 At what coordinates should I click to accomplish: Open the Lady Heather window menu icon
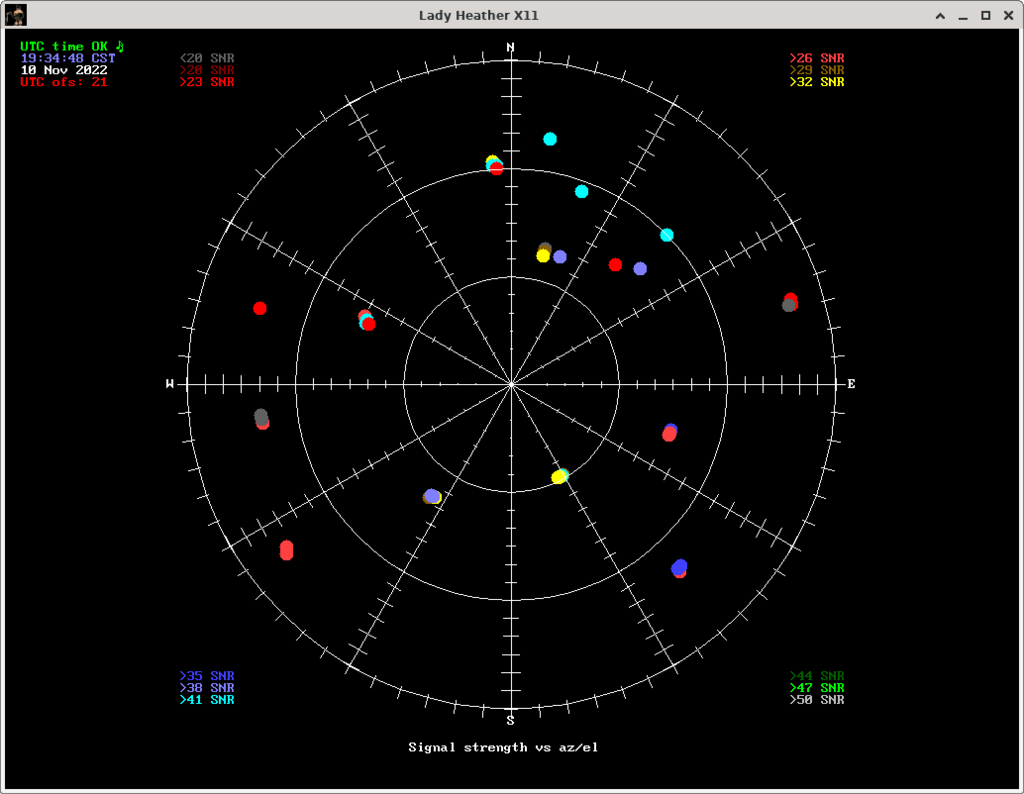coord(15,15)
